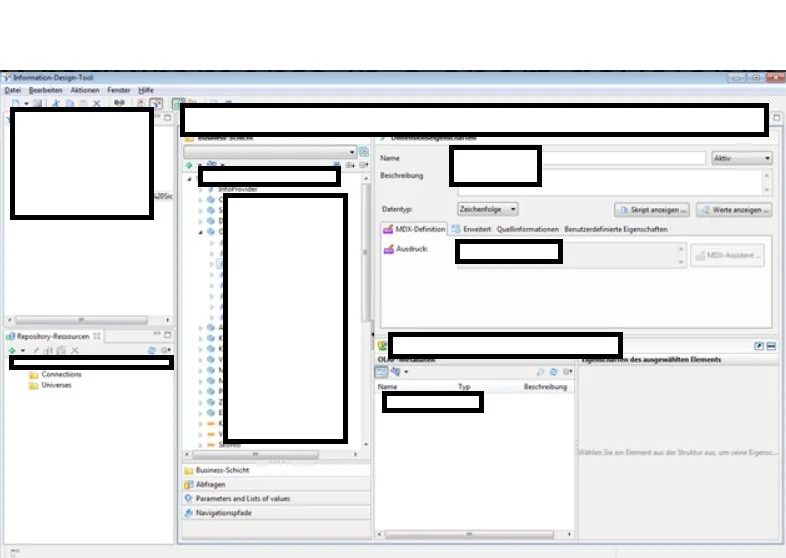Click second icon in OLAP-Metadaten toolbar
The height and width of the screenshot is (558, 786).
click(x=396, y=371)
